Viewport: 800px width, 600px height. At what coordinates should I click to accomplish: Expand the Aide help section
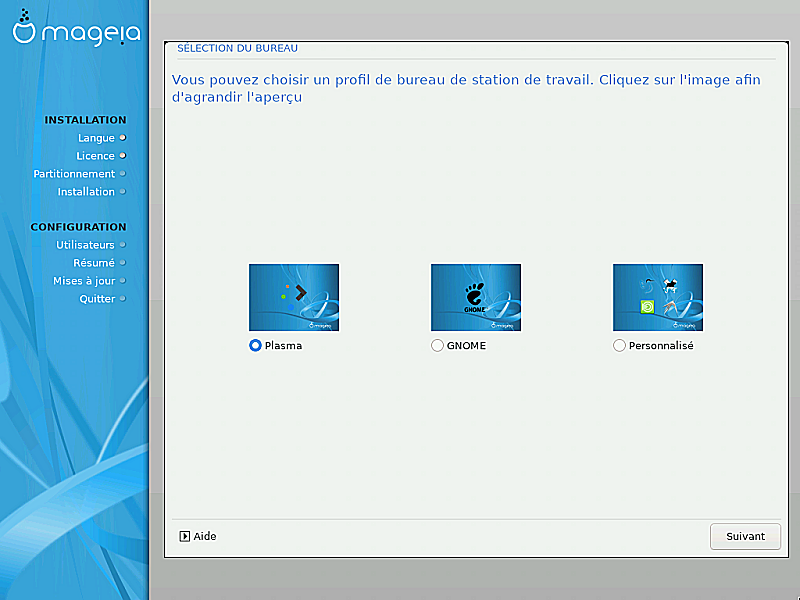[197, 537]
